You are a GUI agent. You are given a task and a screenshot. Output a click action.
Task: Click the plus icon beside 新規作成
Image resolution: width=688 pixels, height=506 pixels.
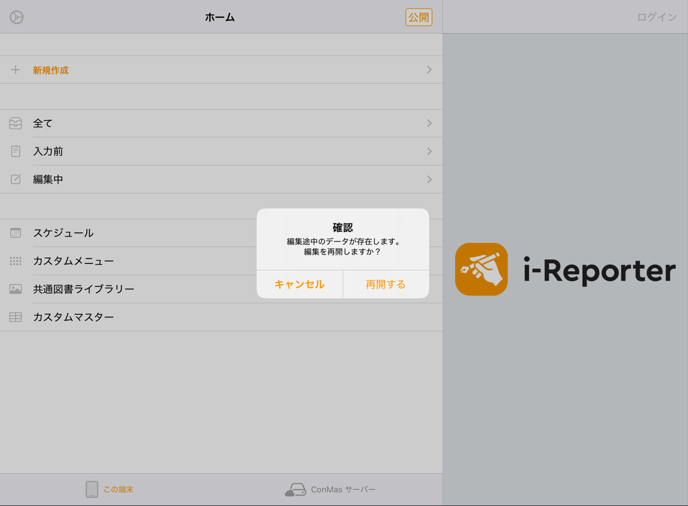coord(15,70)
